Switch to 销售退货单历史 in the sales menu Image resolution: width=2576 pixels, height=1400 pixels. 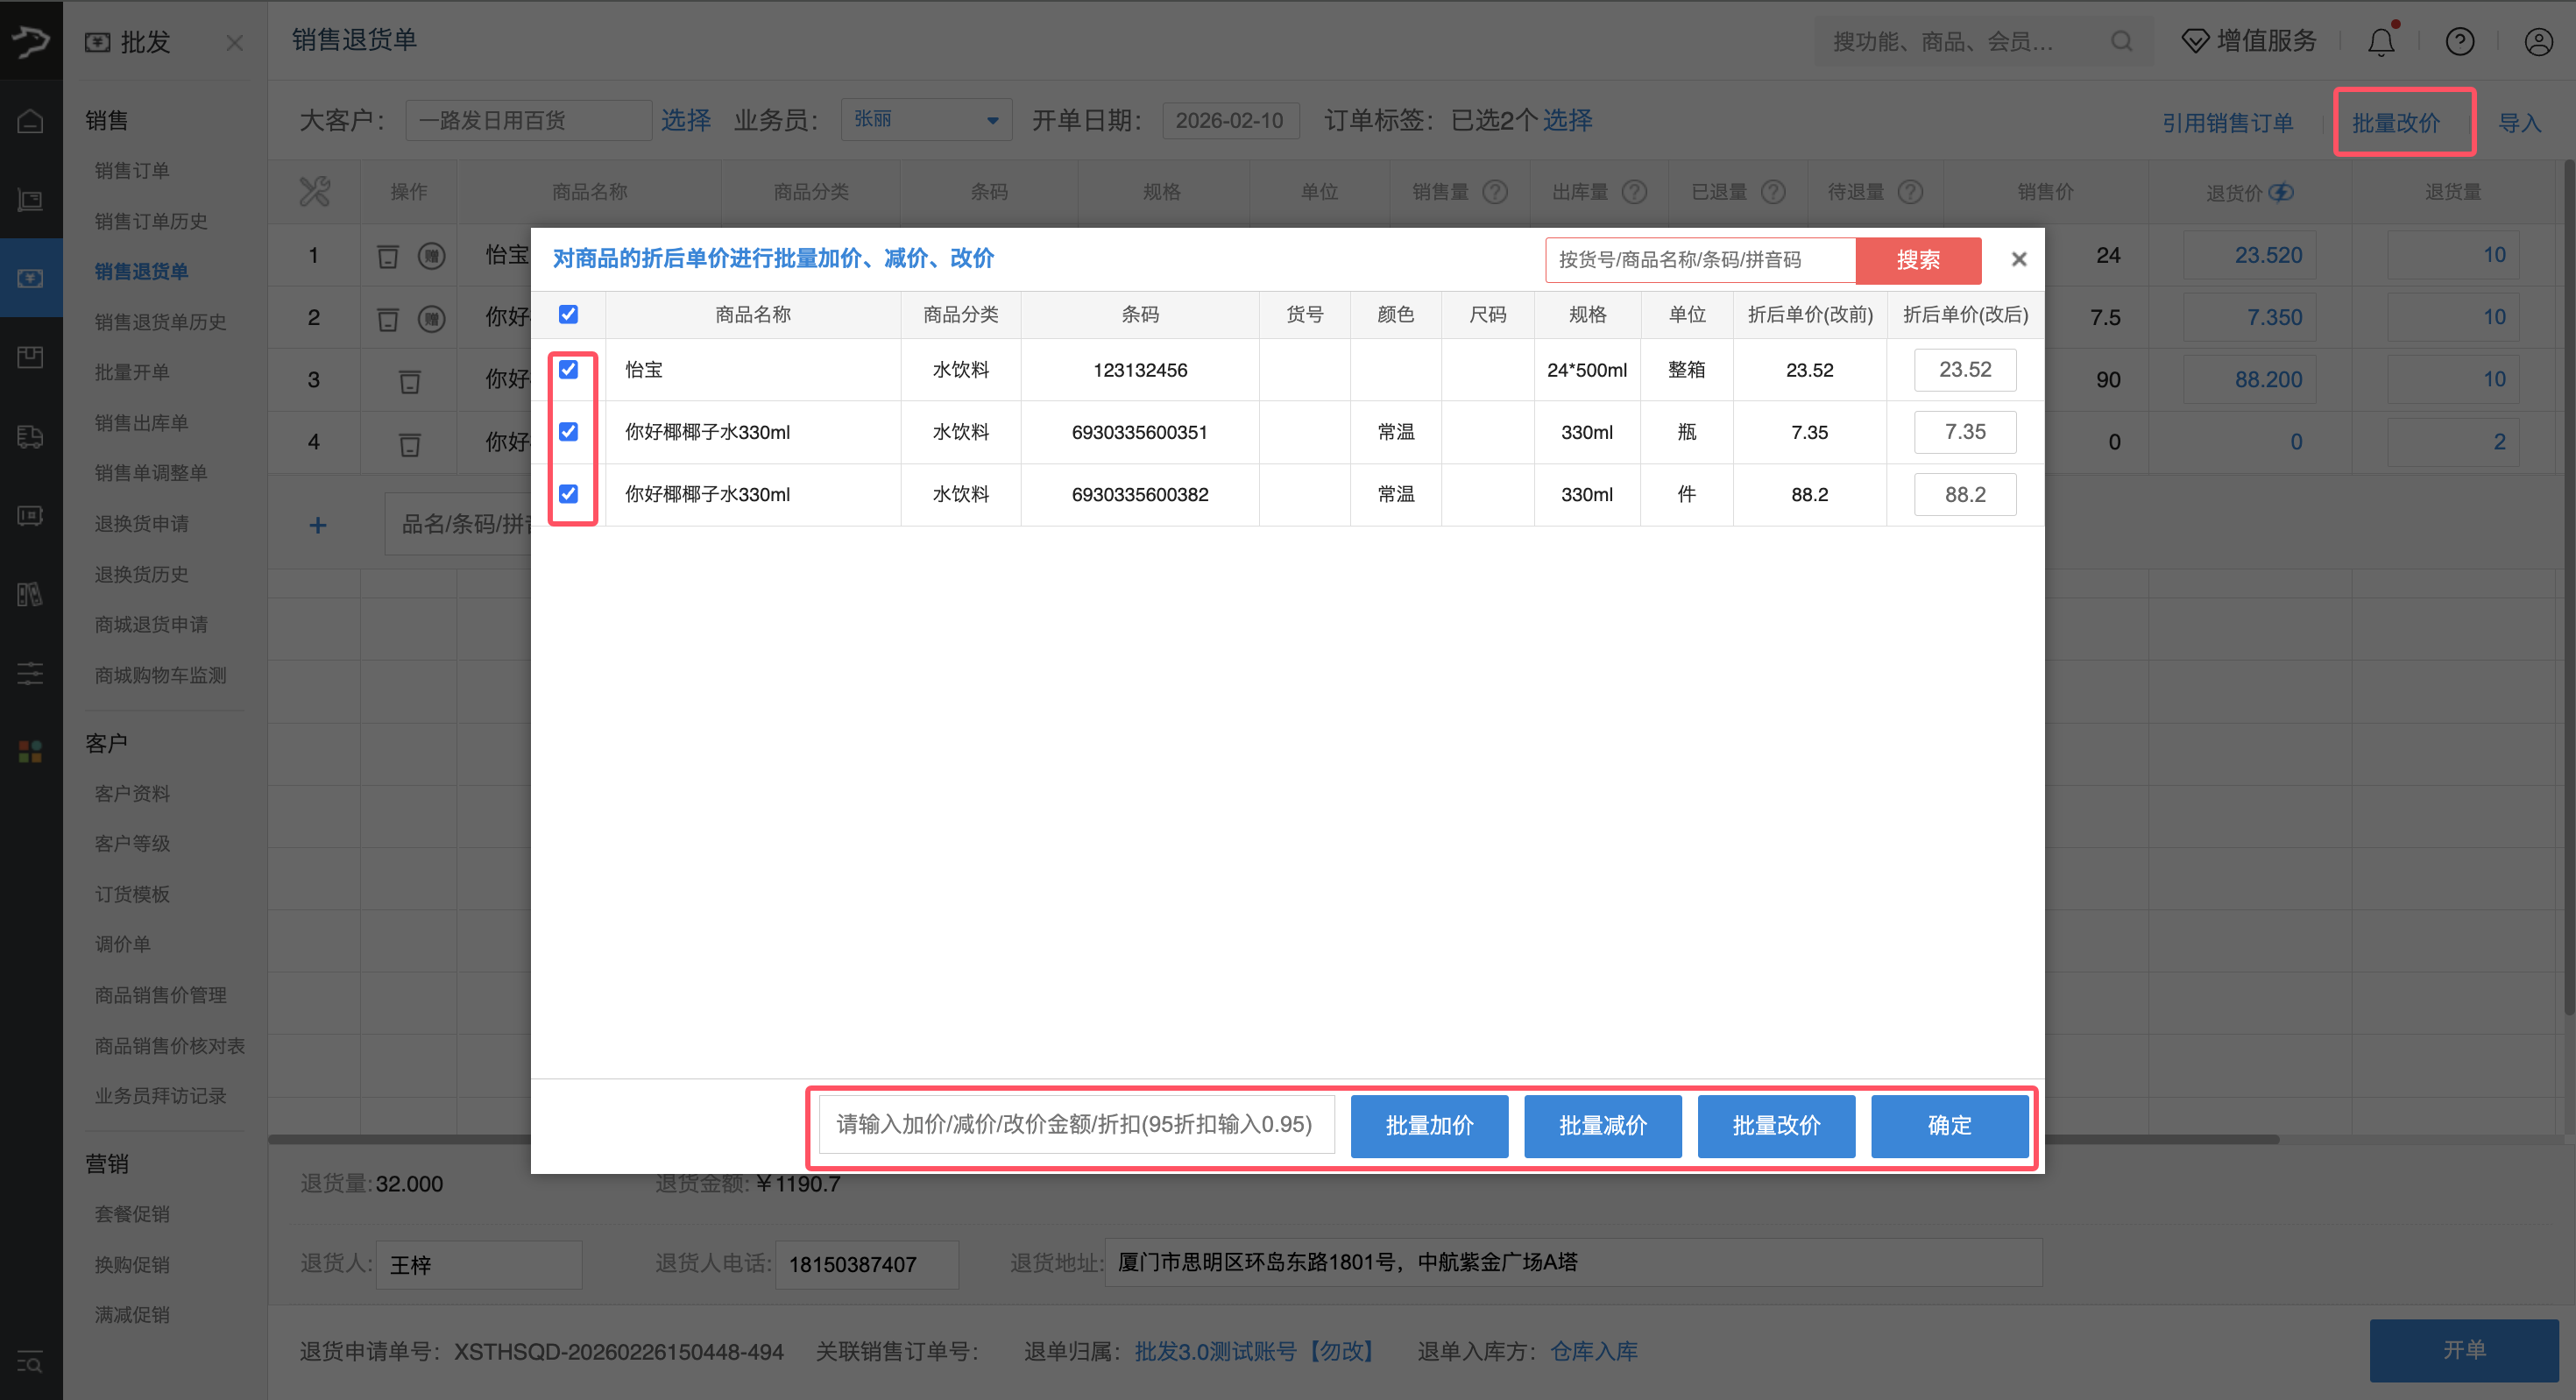(160, 322)
